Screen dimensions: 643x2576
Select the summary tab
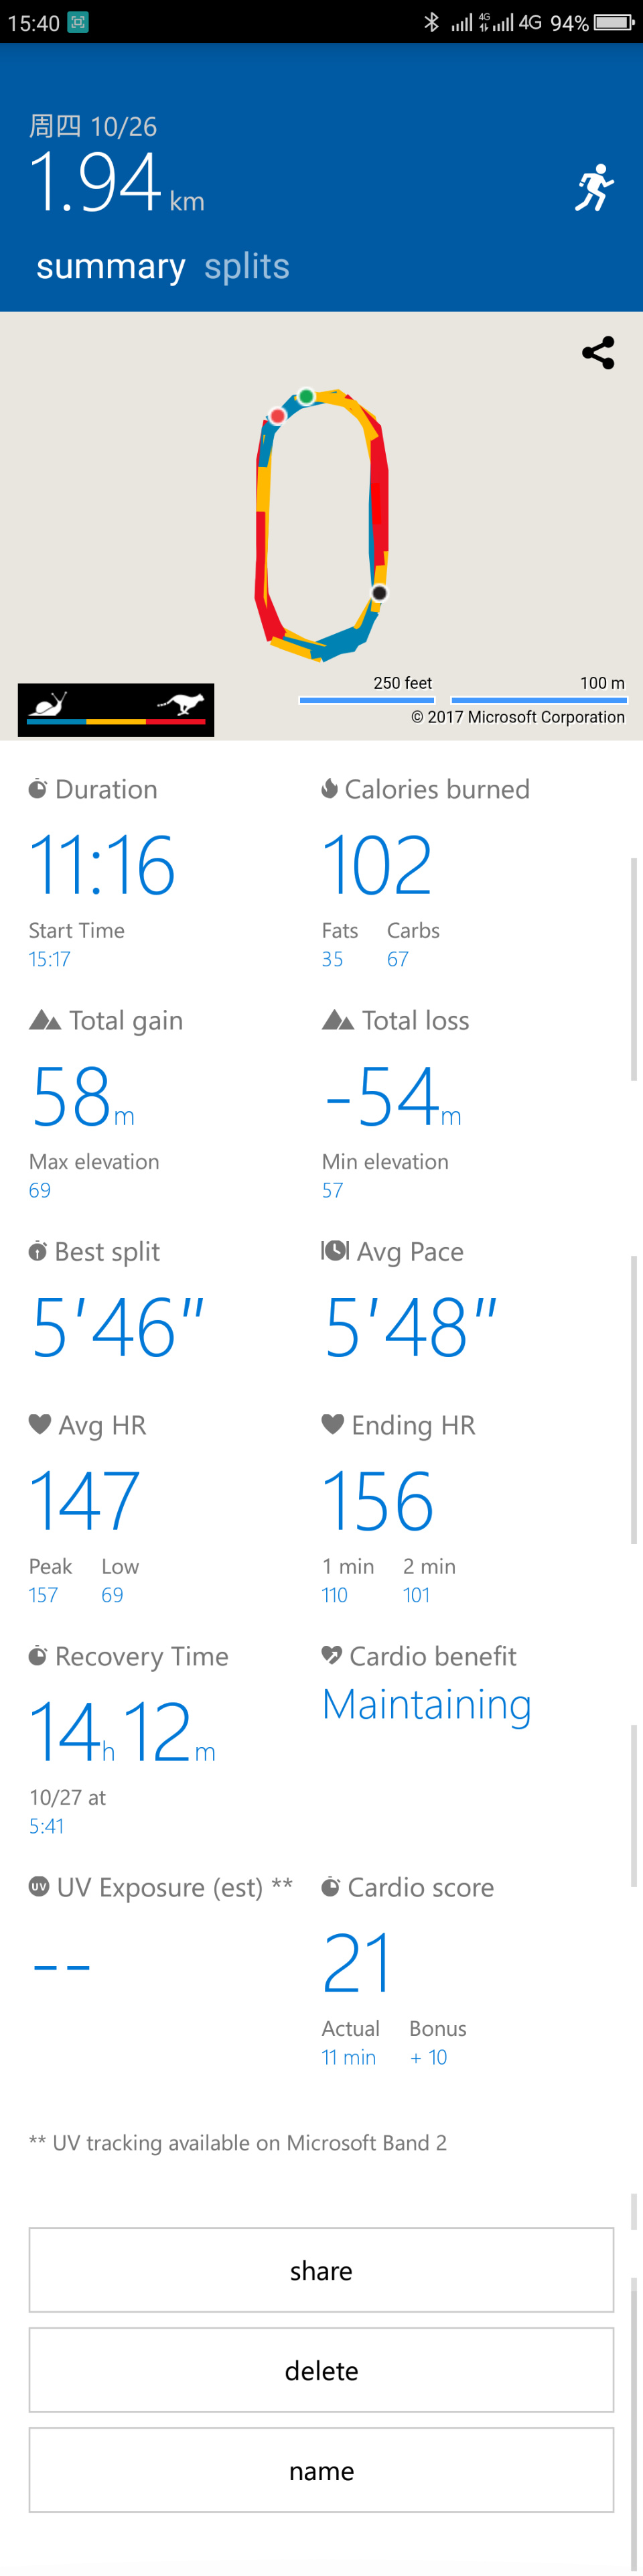click(111, 266)
